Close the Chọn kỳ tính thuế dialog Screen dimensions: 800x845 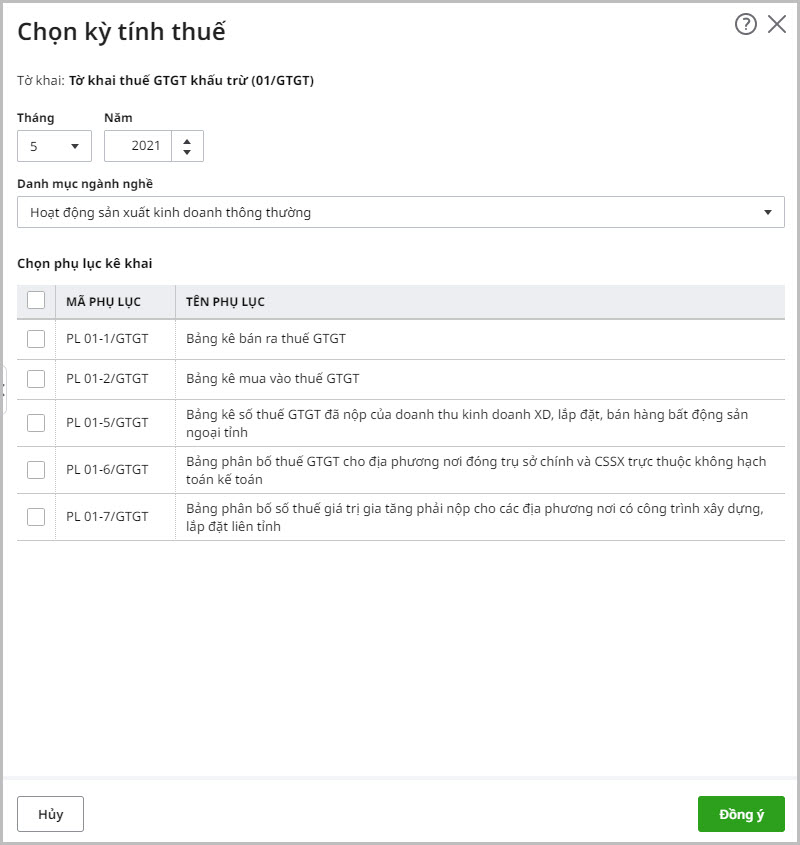777,25
